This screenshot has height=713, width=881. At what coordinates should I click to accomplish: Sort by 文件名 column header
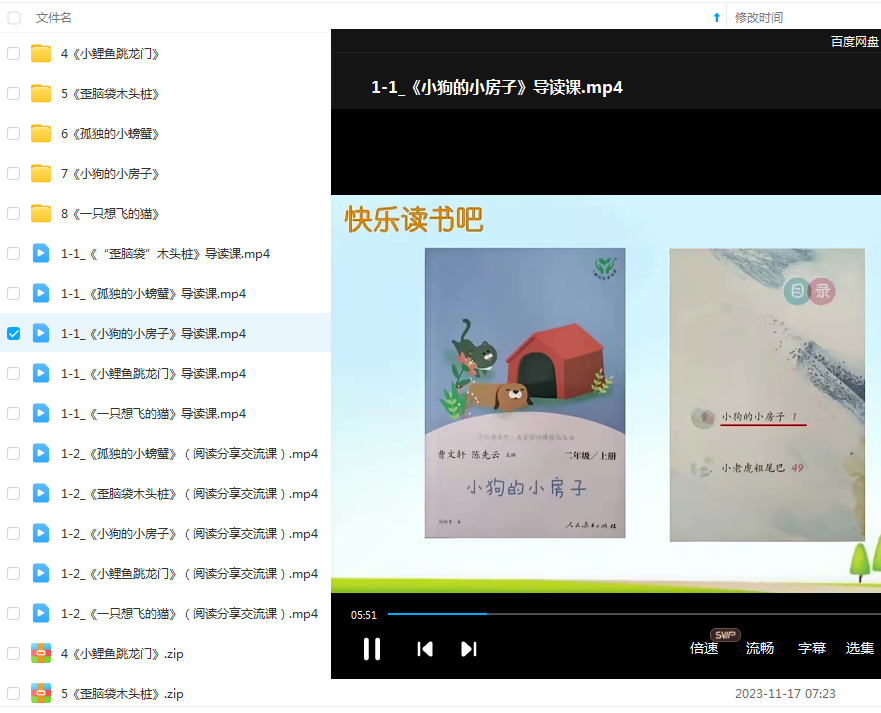(x=53, y=17)
